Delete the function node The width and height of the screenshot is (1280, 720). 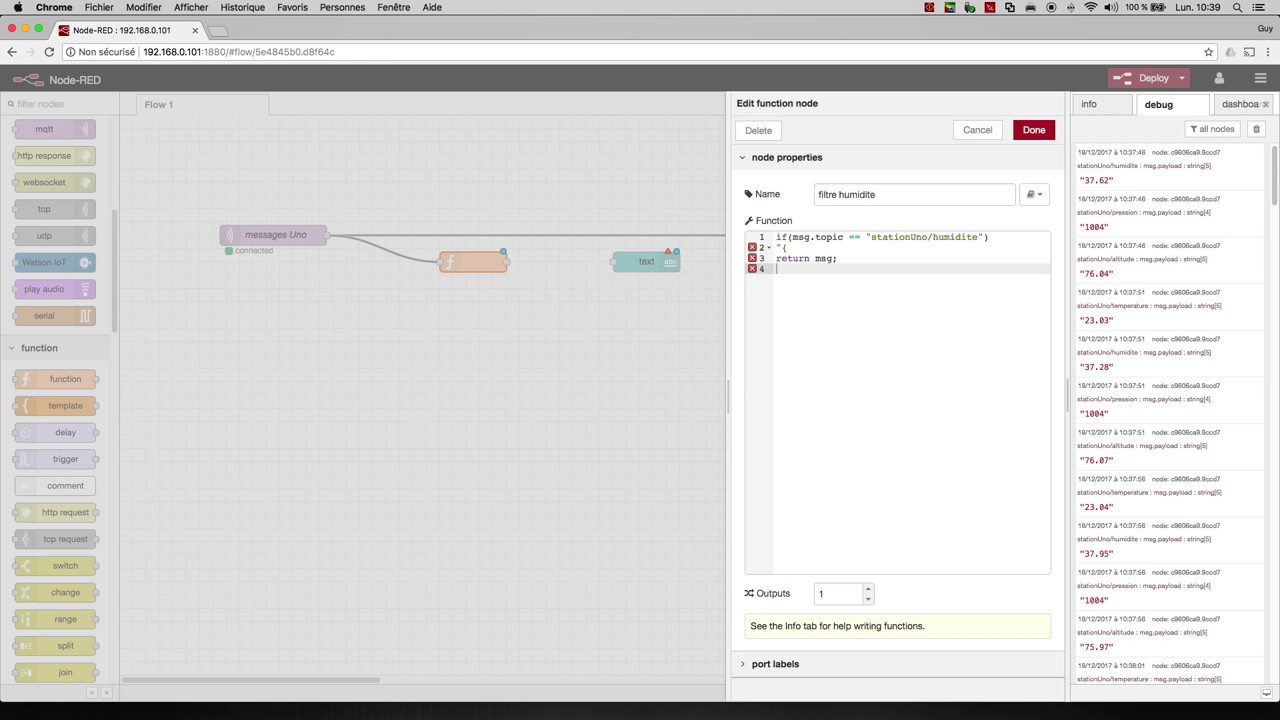(759, 130)
